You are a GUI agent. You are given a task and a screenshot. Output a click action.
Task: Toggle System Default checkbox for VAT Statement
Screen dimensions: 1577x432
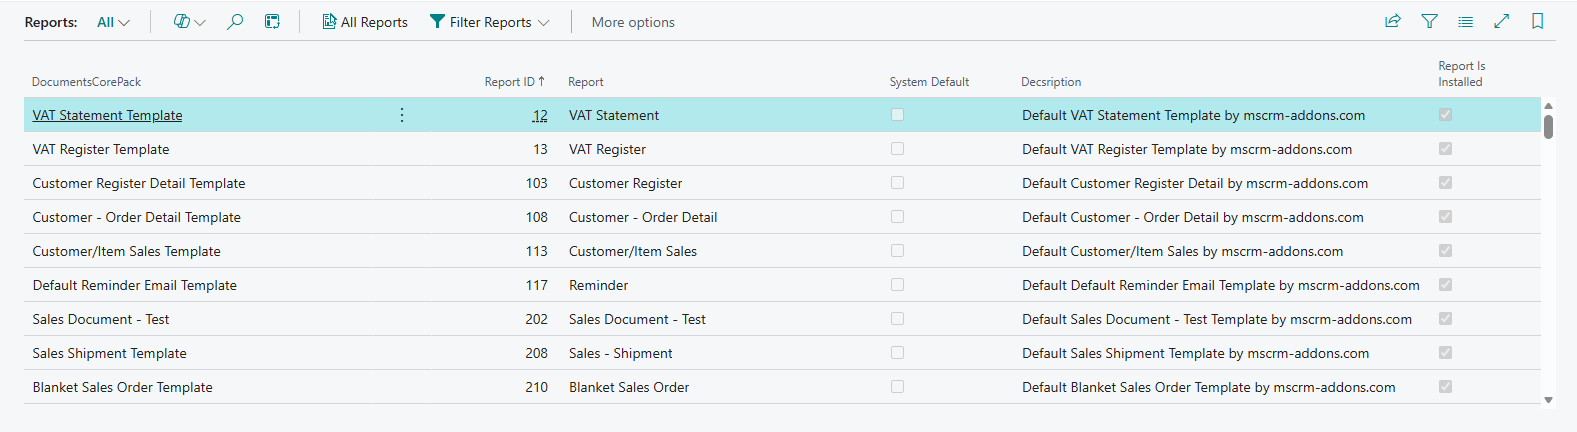[x=897, y=115]
